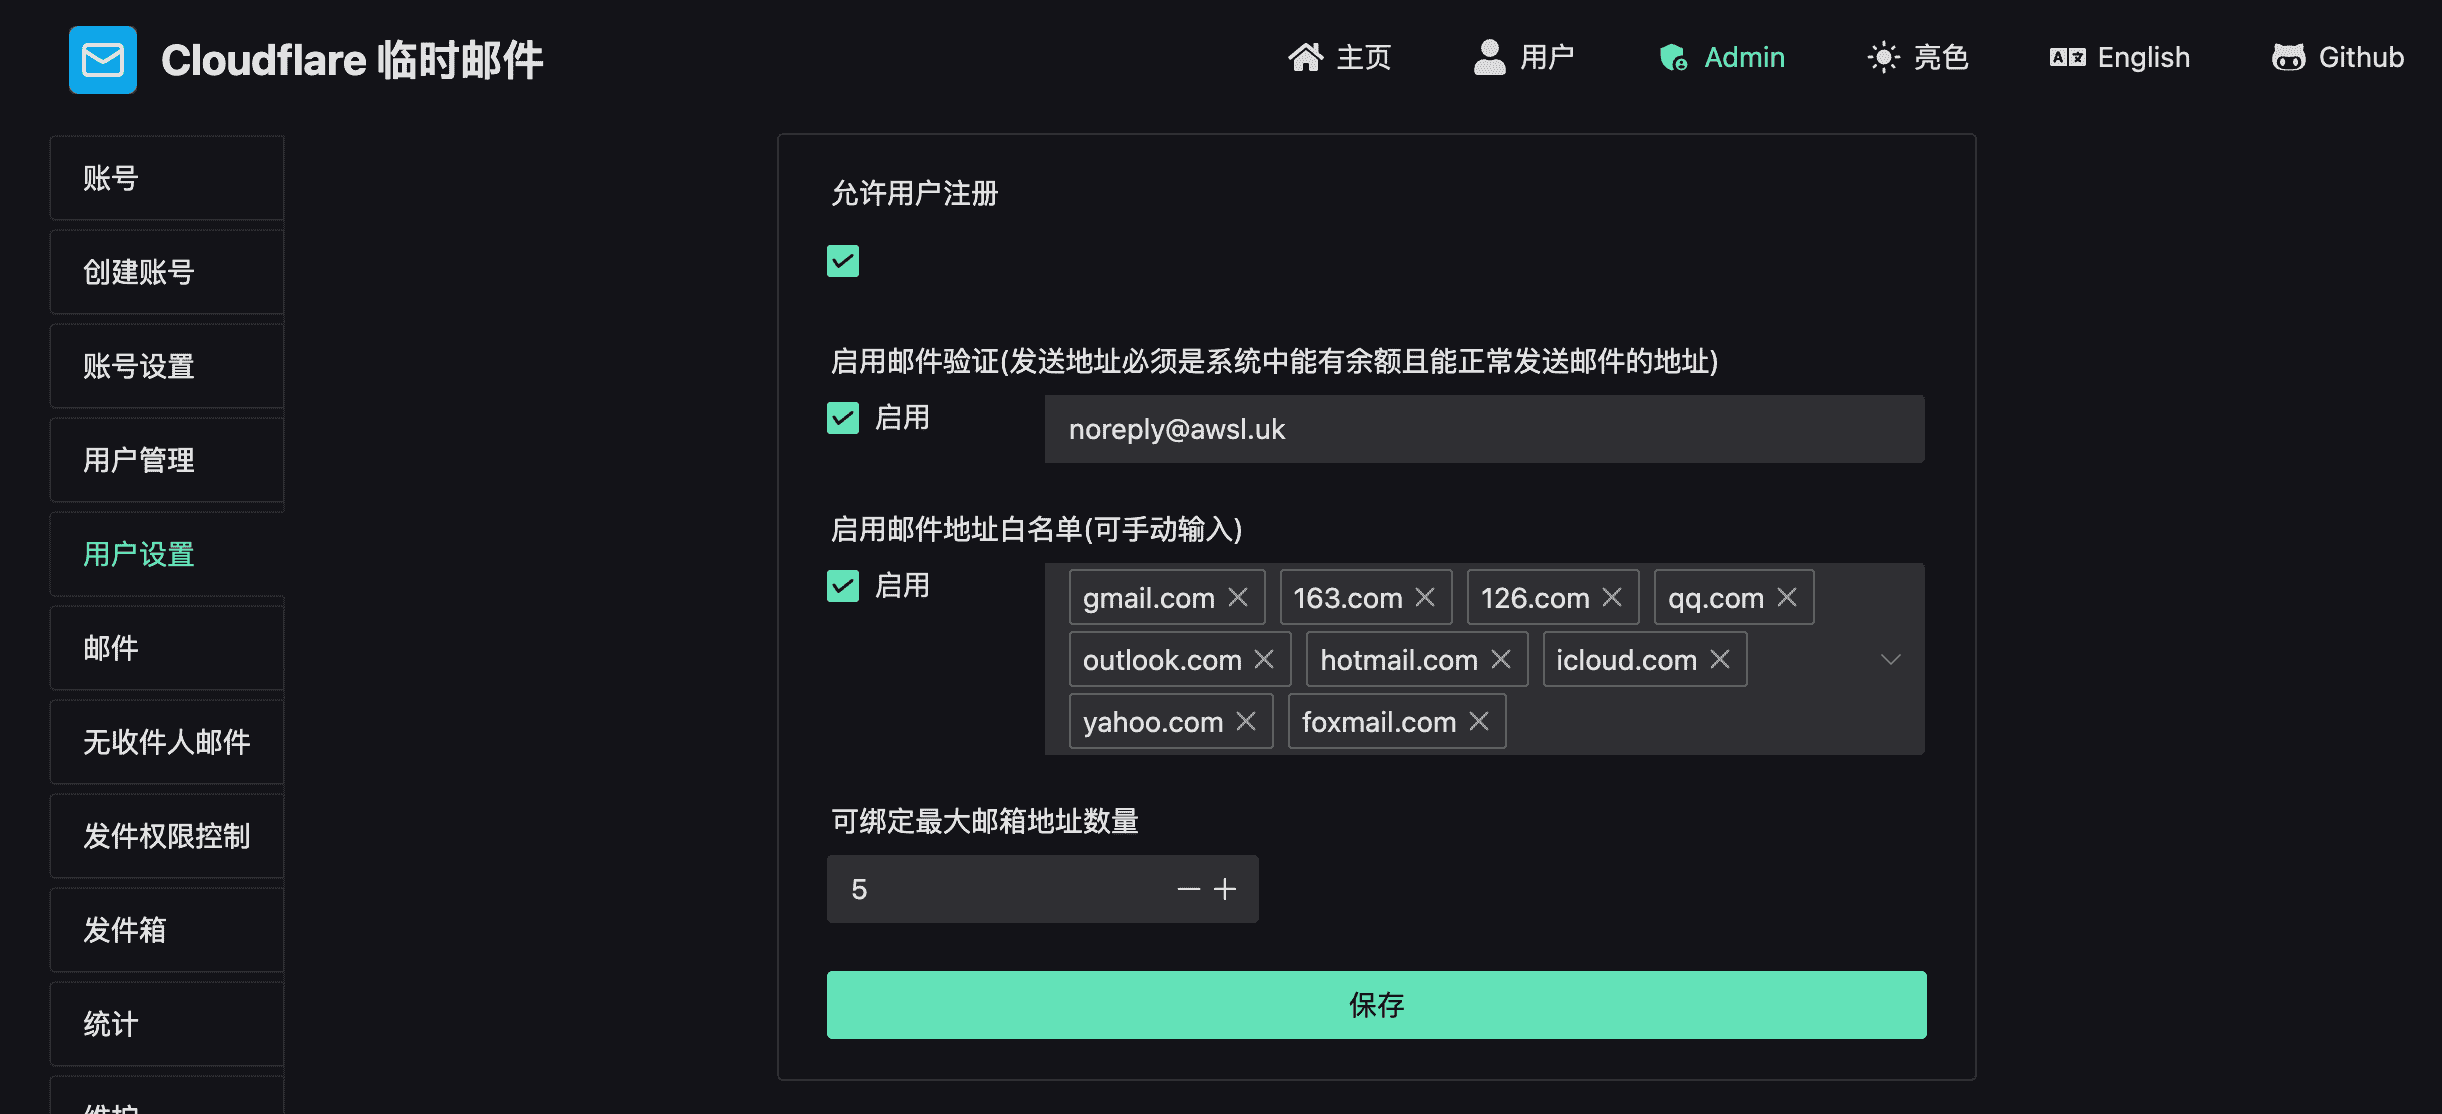Expand the whitelist domain dropdown arrow
2442x1114 pixels.
pyautogui.click(x=1890, y=659)
